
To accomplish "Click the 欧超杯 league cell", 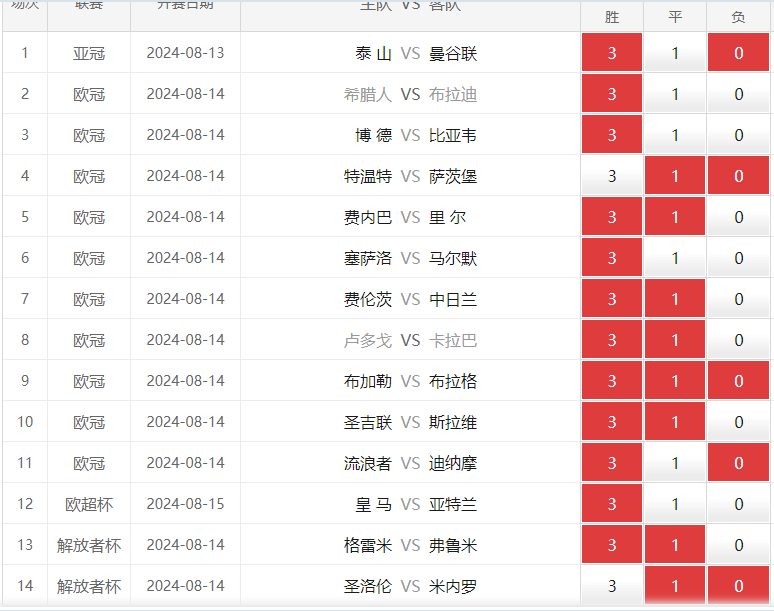I will pyautogui.click(x=89, y=504).
